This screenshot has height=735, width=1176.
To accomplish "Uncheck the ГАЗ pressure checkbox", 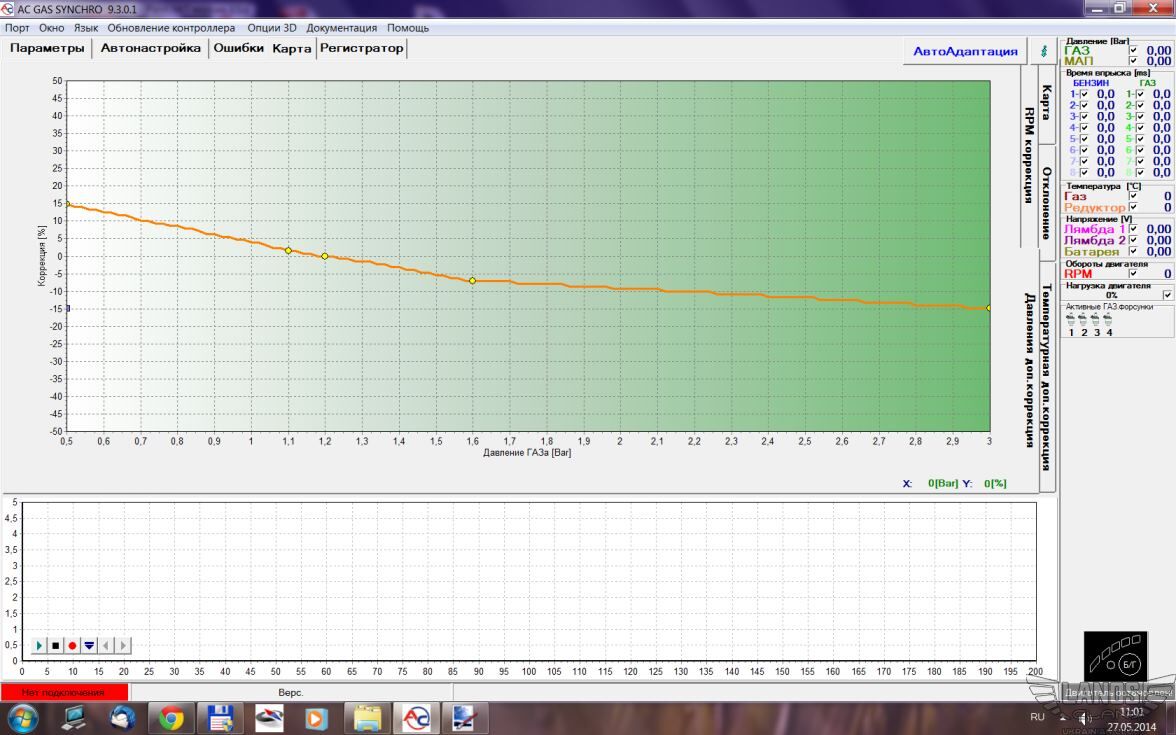I will coord(1133,50).
